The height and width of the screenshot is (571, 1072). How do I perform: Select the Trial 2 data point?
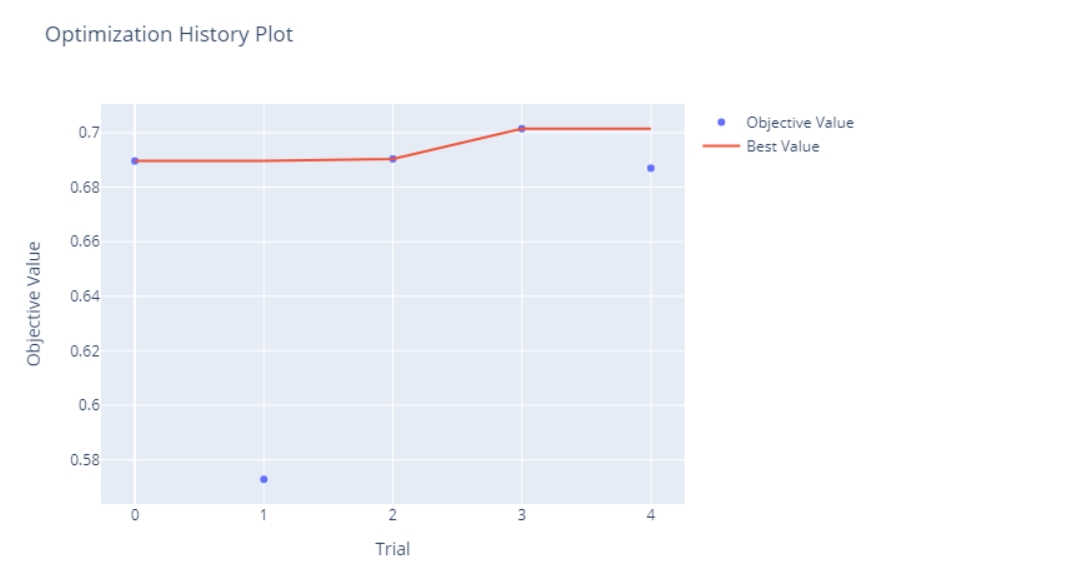click(393, 159)
